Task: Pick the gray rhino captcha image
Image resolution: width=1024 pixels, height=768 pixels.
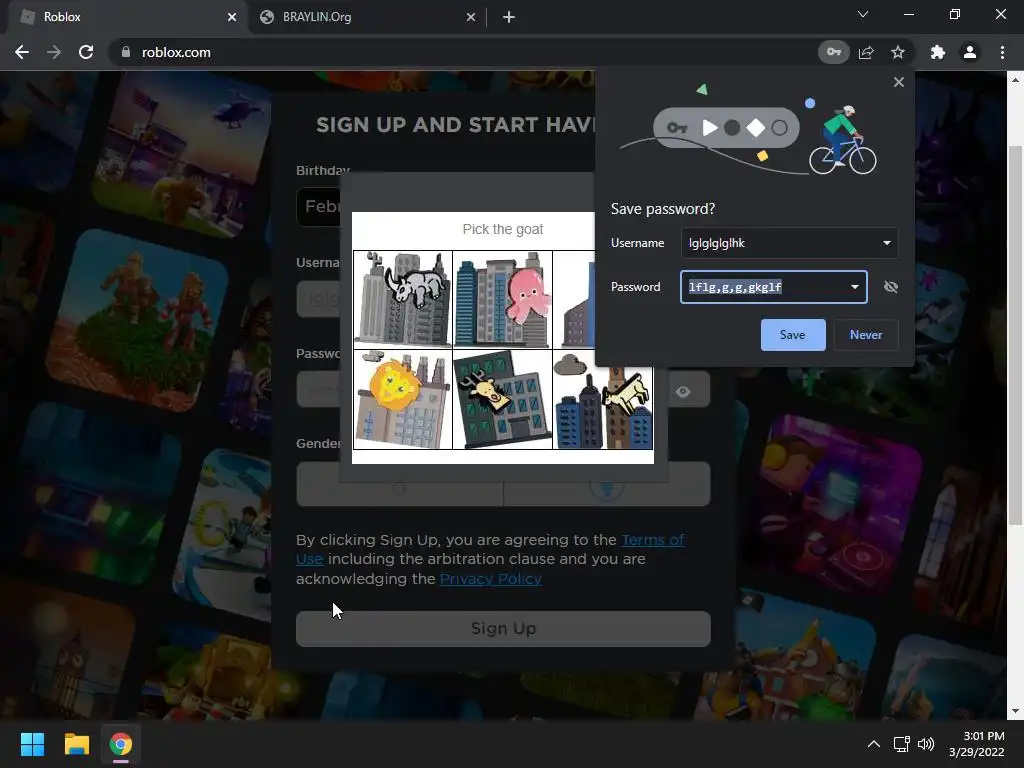Action: 403,299
